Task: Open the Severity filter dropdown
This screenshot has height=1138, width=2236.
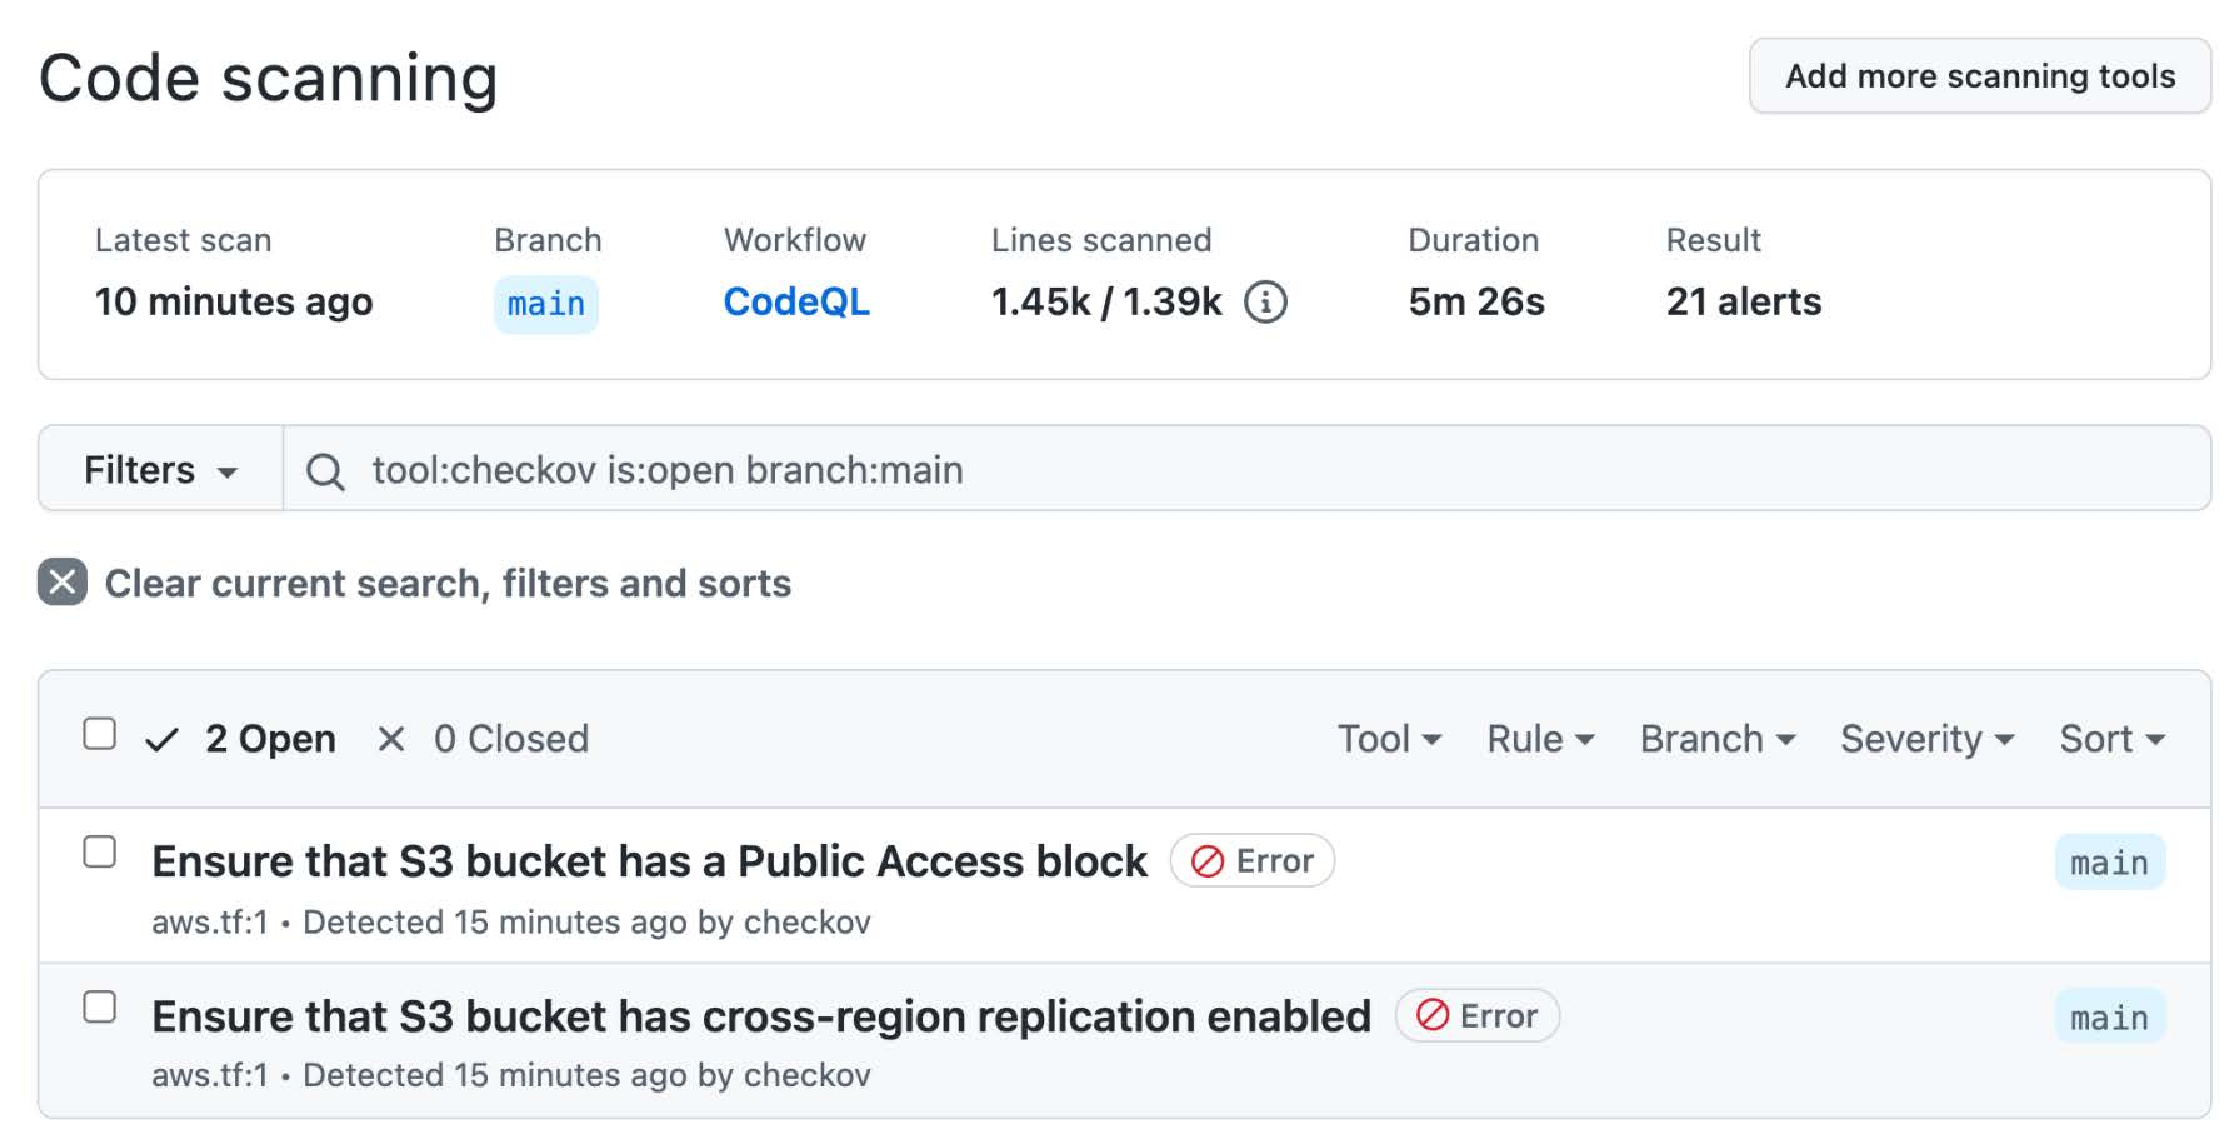Action: pyautogui.click(x=1927, y=739)
